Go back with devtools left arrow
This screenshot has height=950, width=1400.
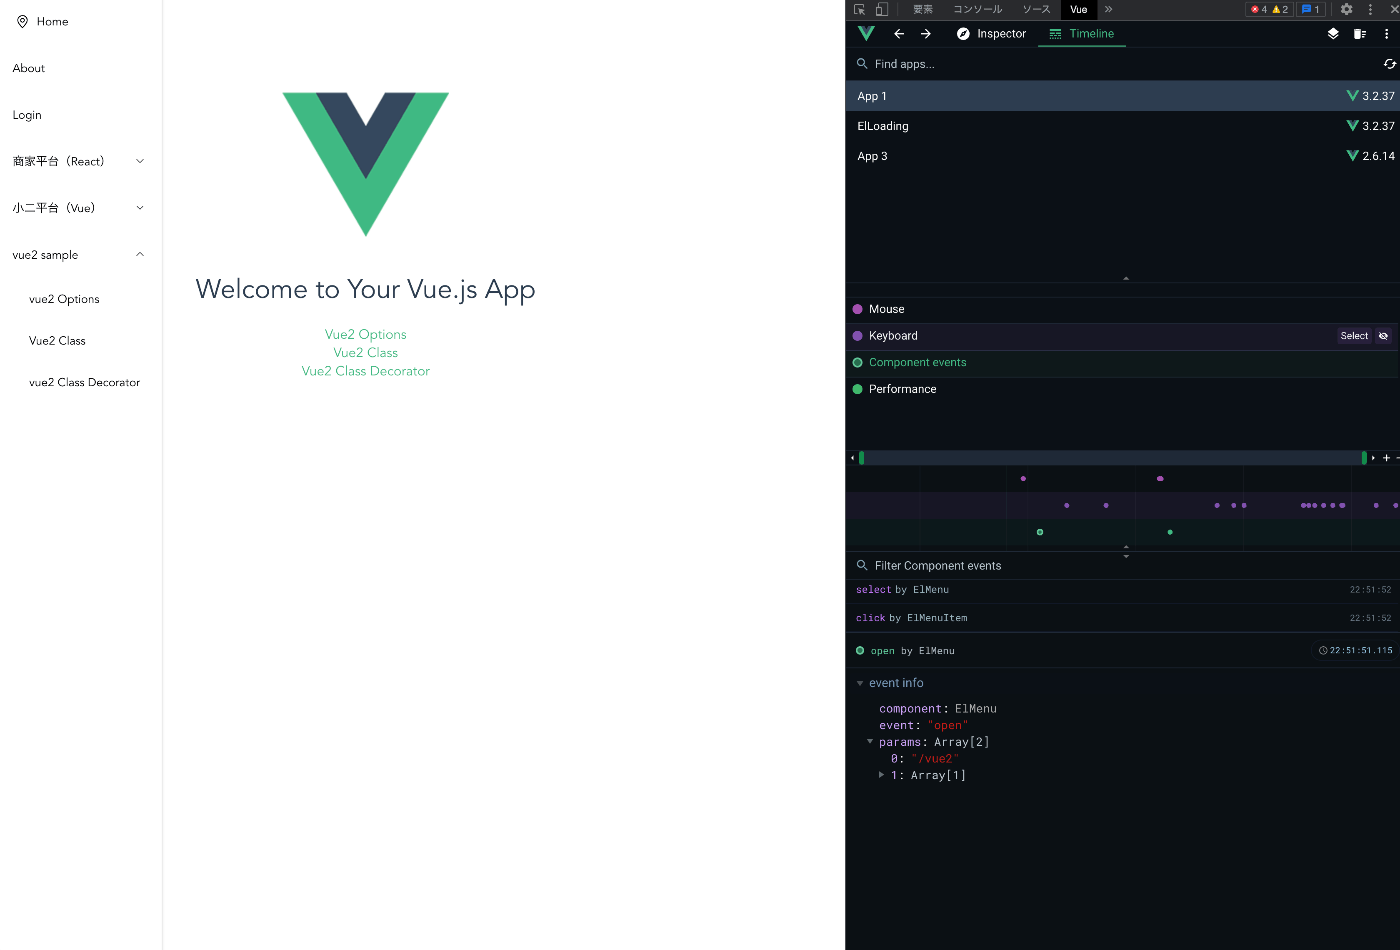(x=899, y=33)
